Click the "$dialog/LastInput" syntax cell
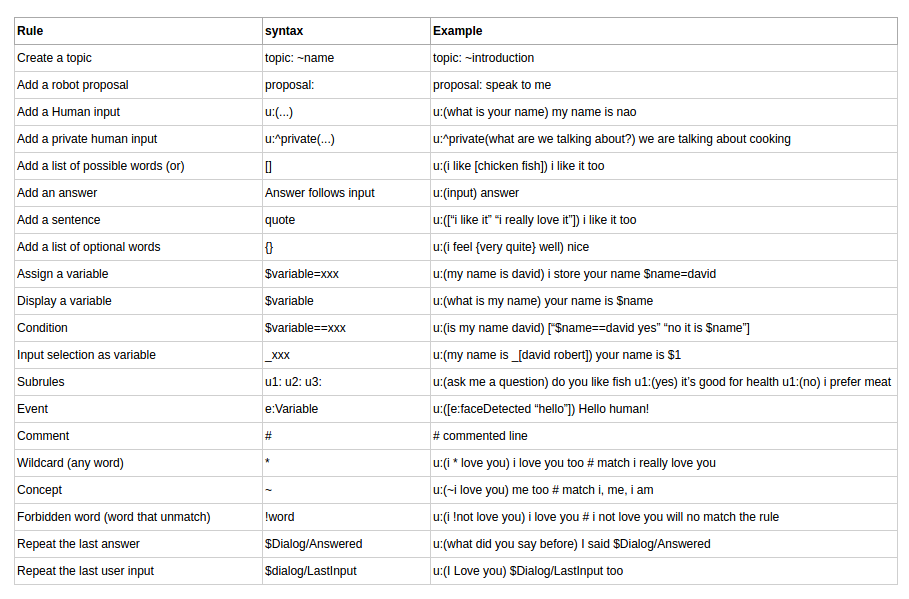This screenshot has width=909, height=599. pos(310,571)
